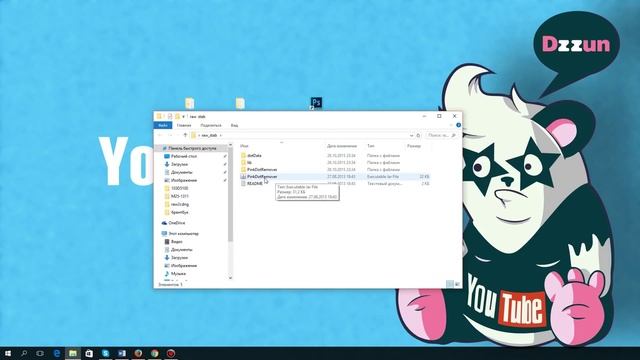The image size is (640, 360).
Task: Open Рабочий стол in quick access
Action: pos(184,156)
